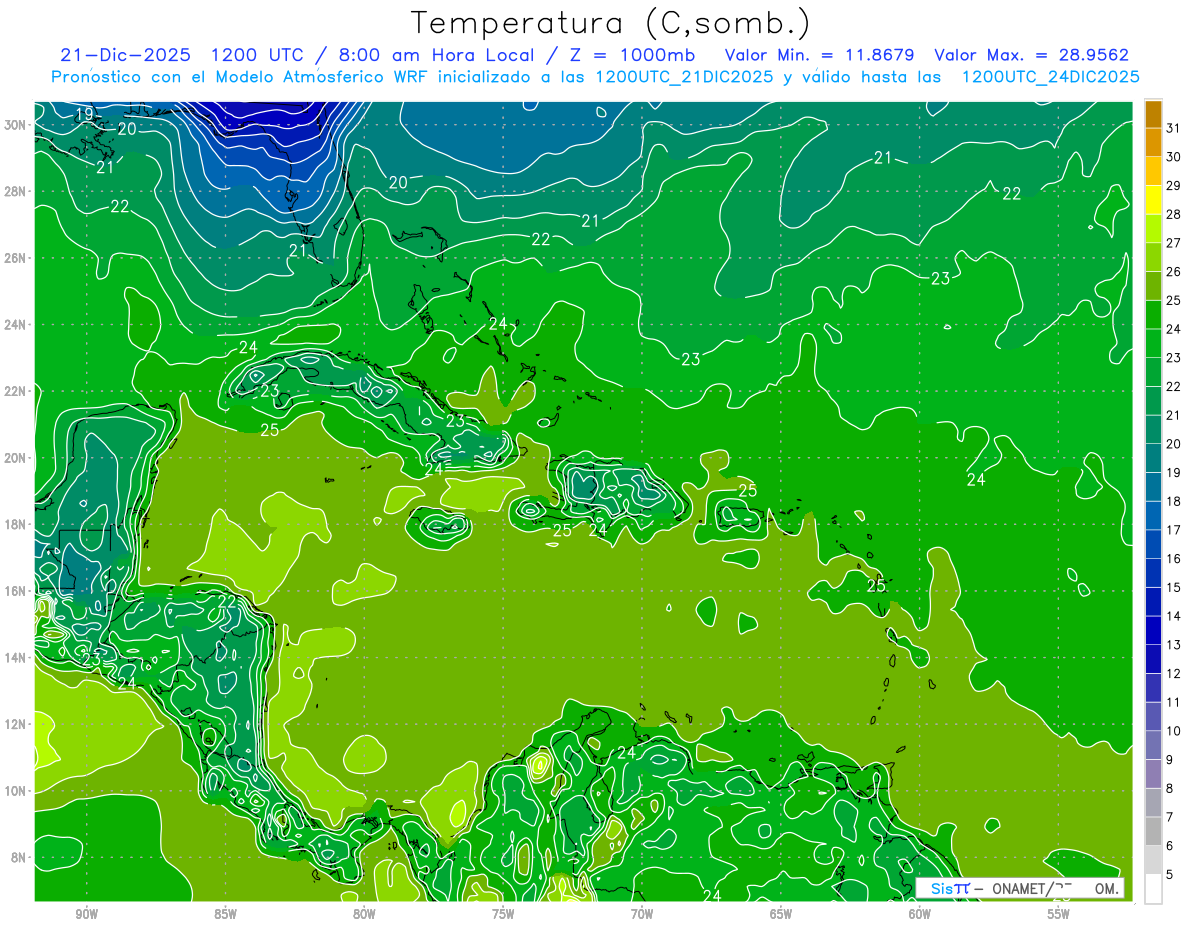1200x927 pixels.
Task: Click the 18N latitude axis label
Action: (16, 524)
